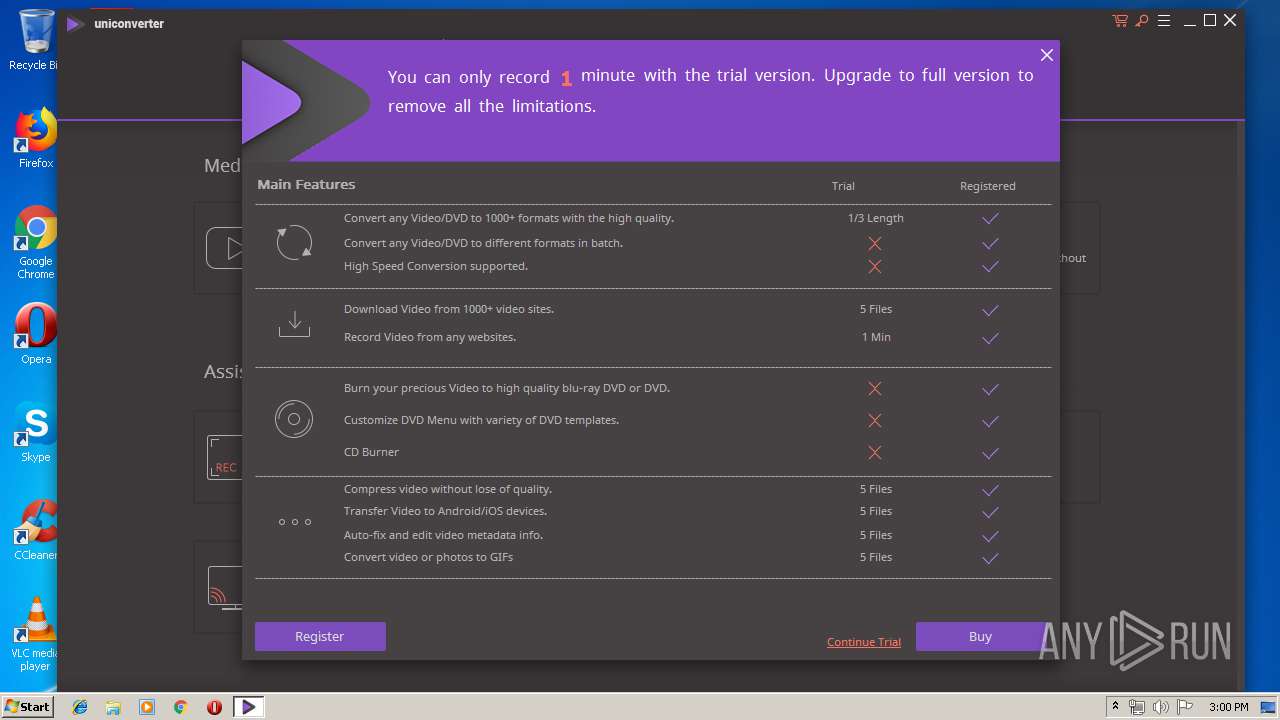The image size is (1280, 720).
Task: Click the network tray icon
Action: (1137, 707)
